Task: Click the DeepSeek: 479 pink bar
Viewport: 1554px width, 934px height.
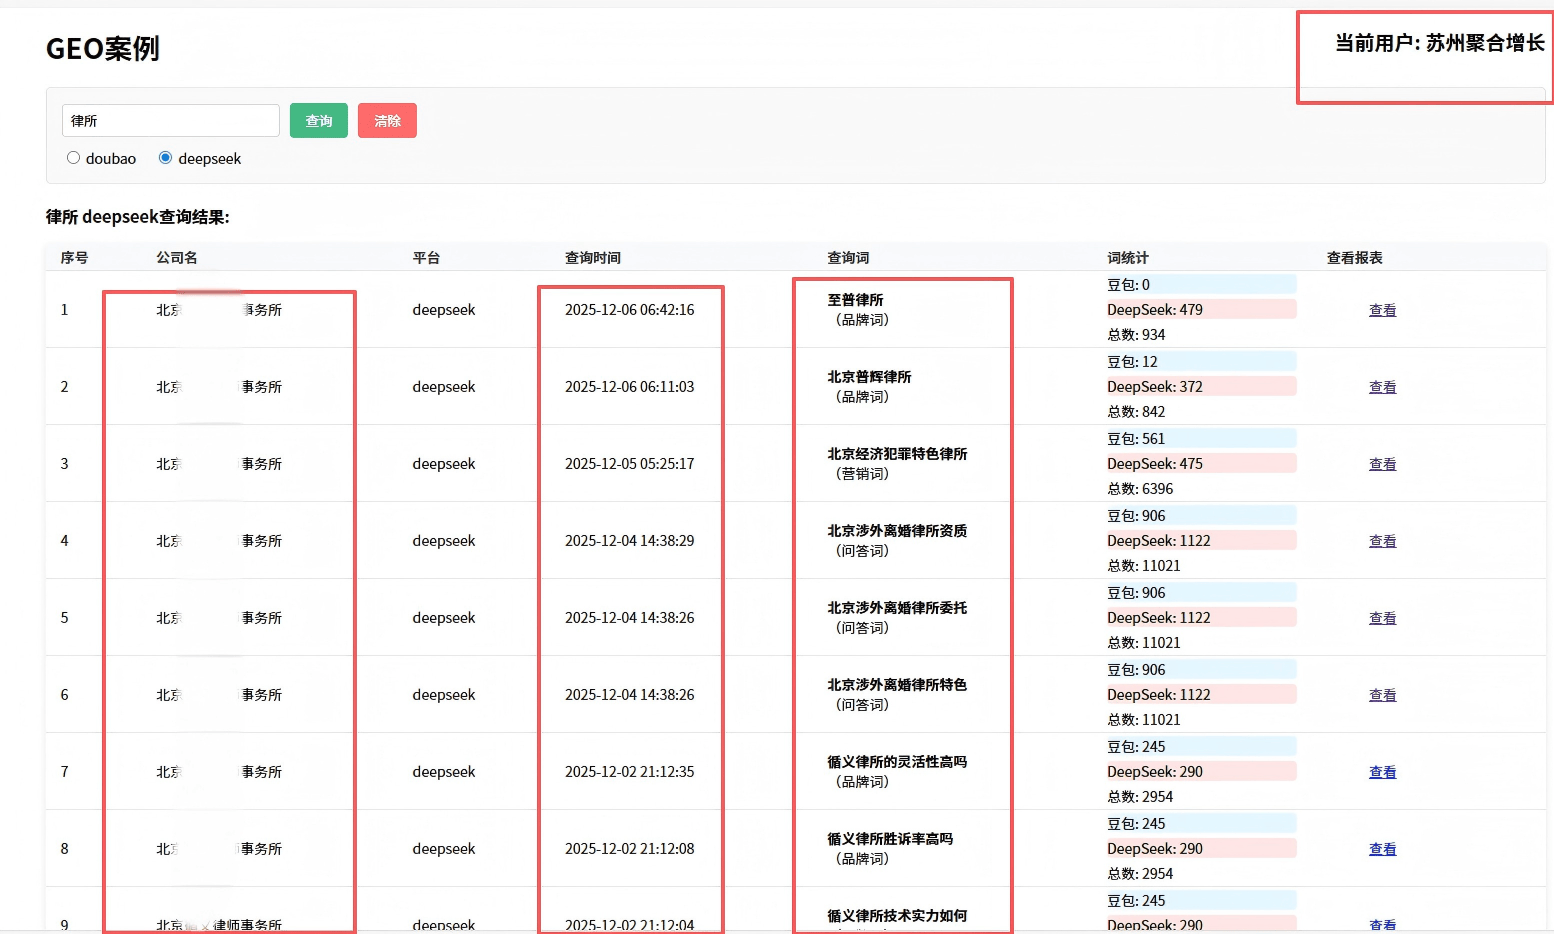Action: [1200, 310]
